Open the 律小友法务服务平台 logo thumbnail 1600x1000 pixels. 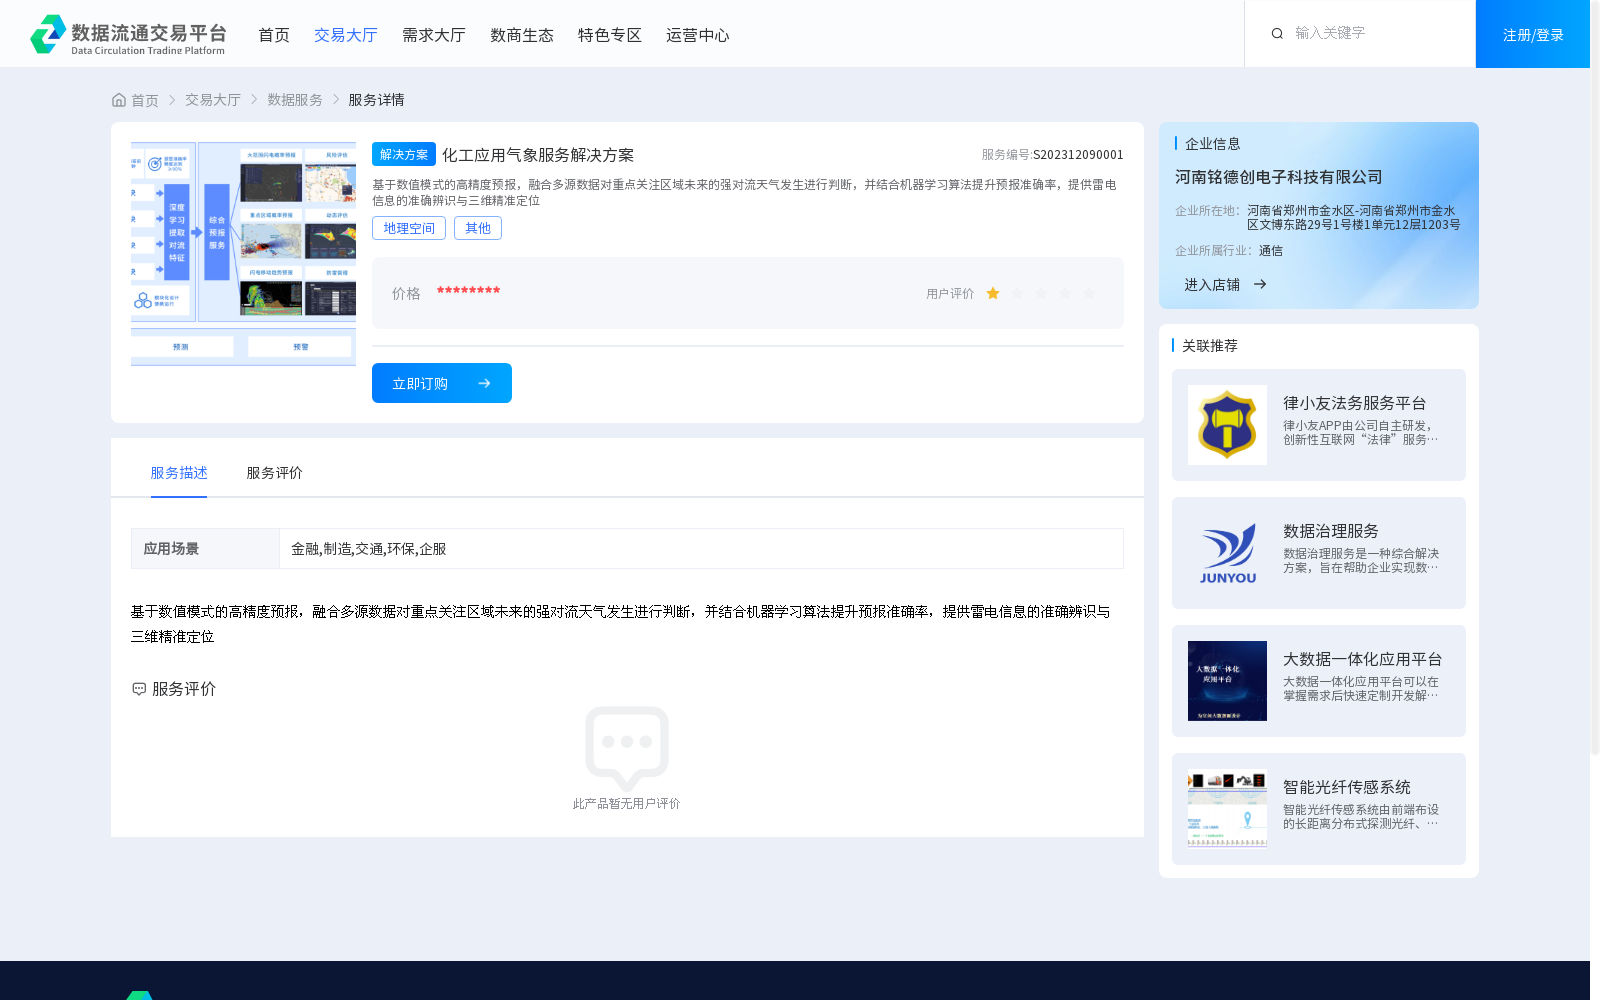tap(1227, 425)
